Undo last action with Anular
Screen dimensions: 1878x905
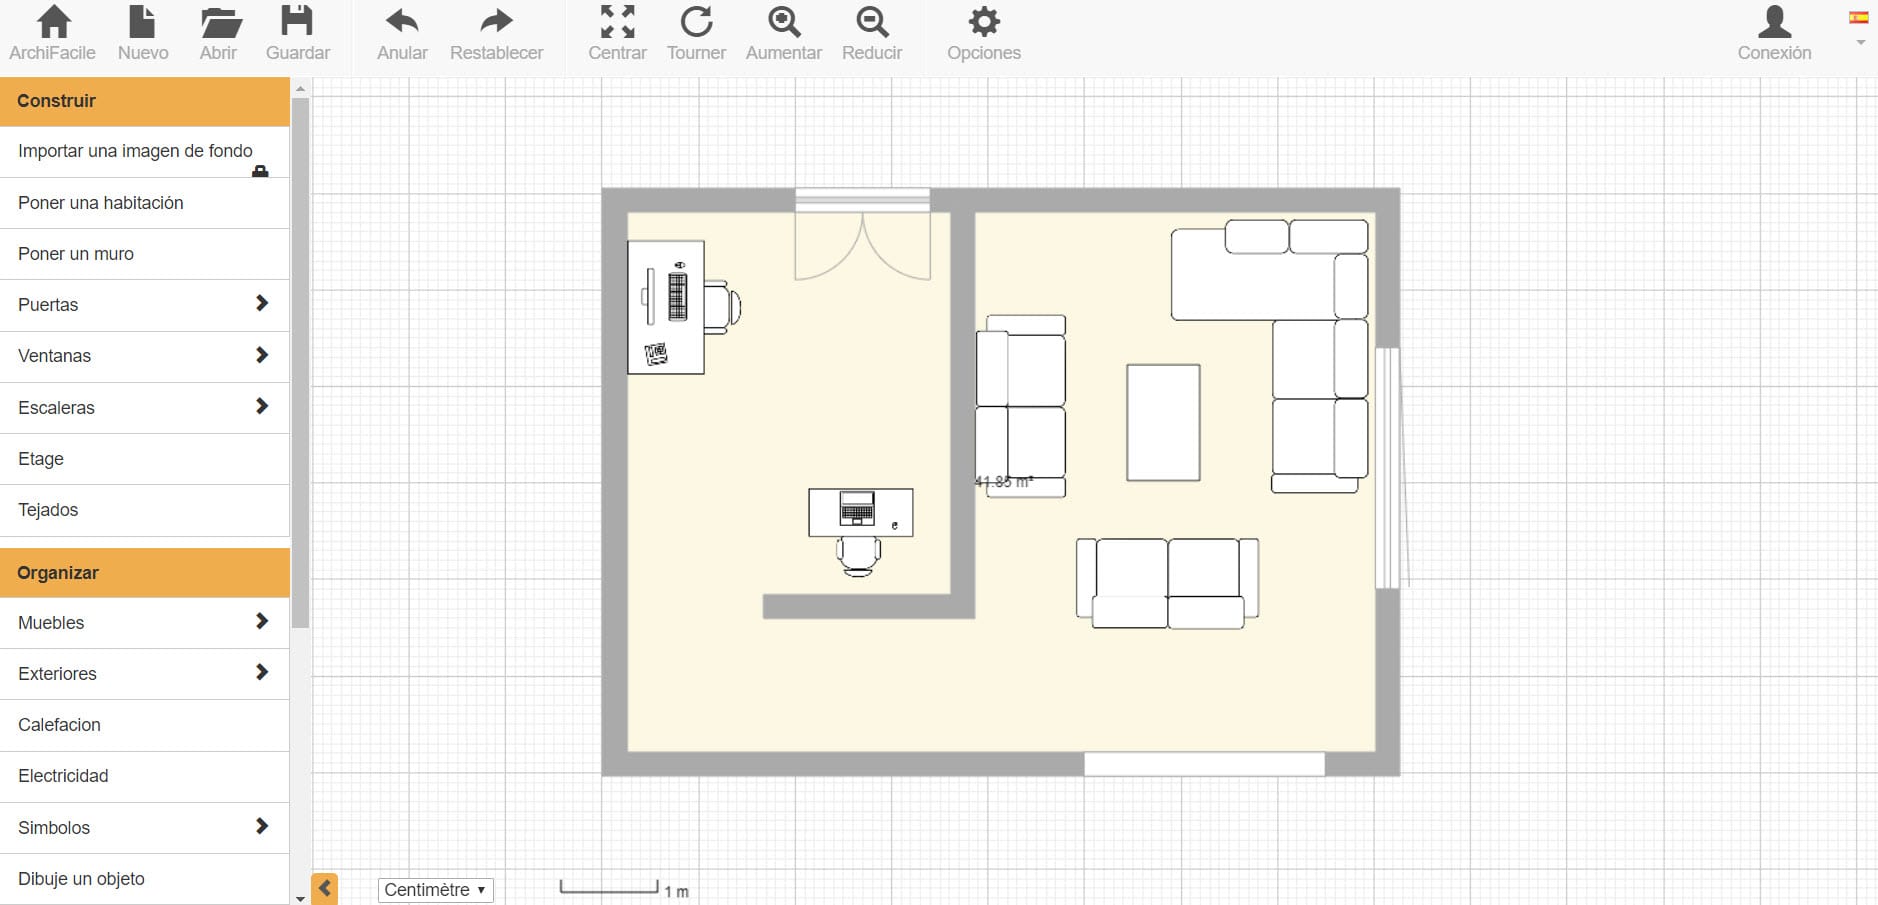pyautogui.click(x=402, y=23)
